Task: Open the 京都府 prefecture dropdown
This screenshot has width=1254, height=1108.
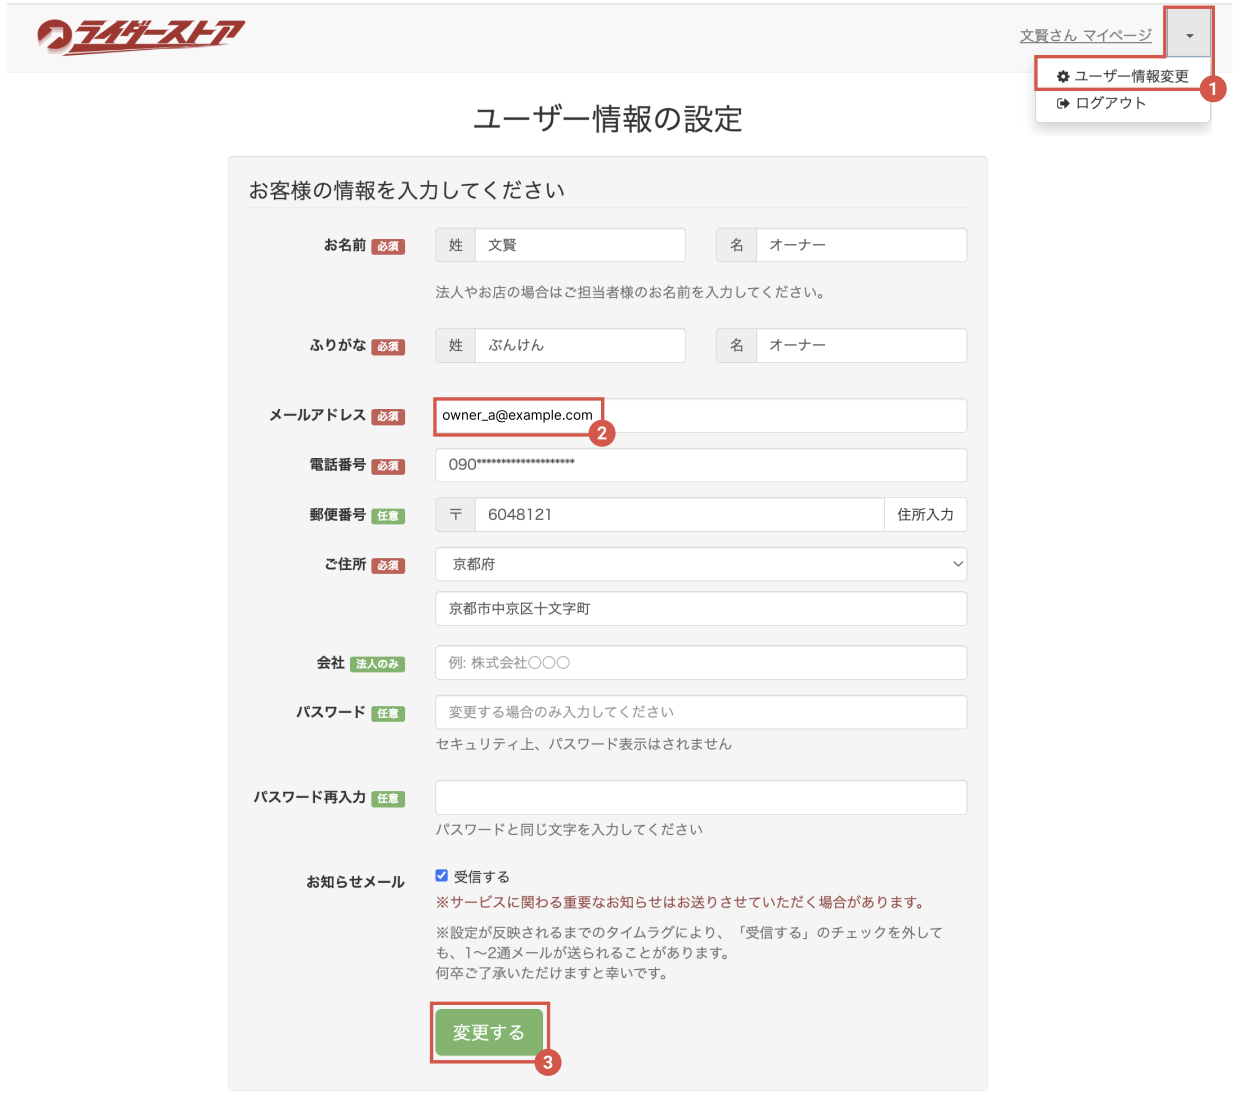Action: (x=701, y=564)
